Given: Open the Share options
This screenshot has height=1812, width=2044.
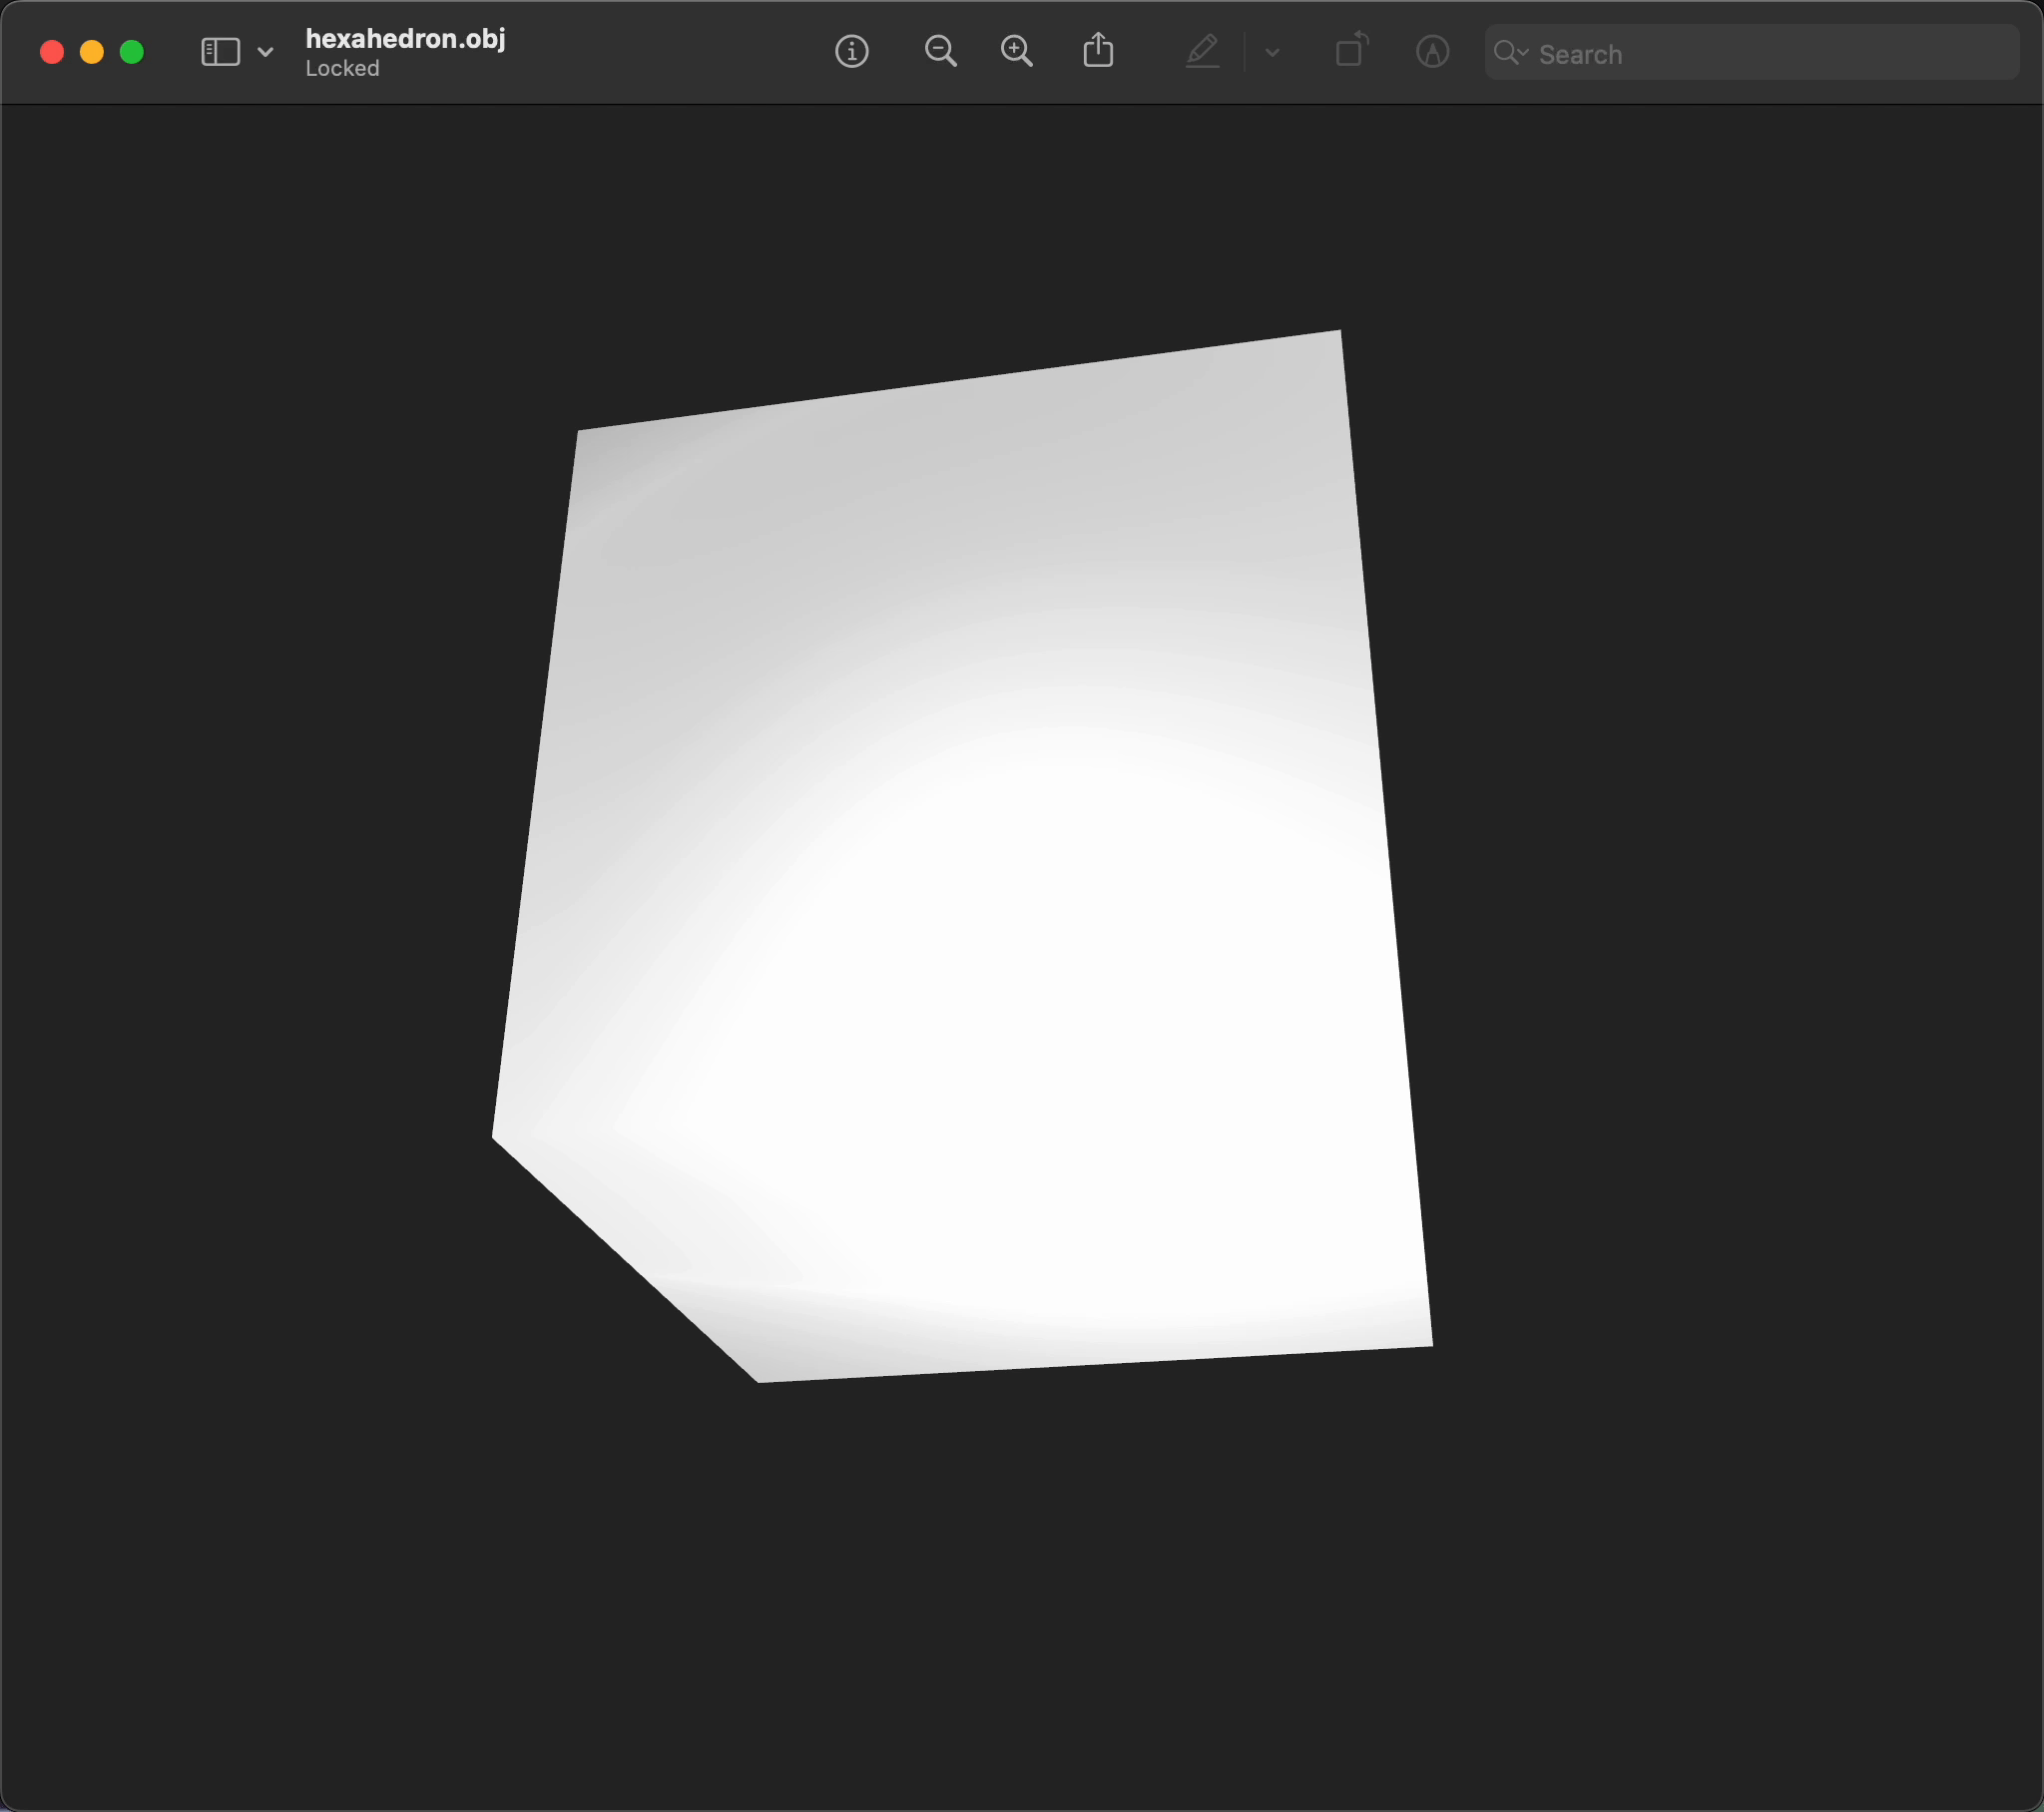Looking at the screenshot, I should (x=1098, y=51).
